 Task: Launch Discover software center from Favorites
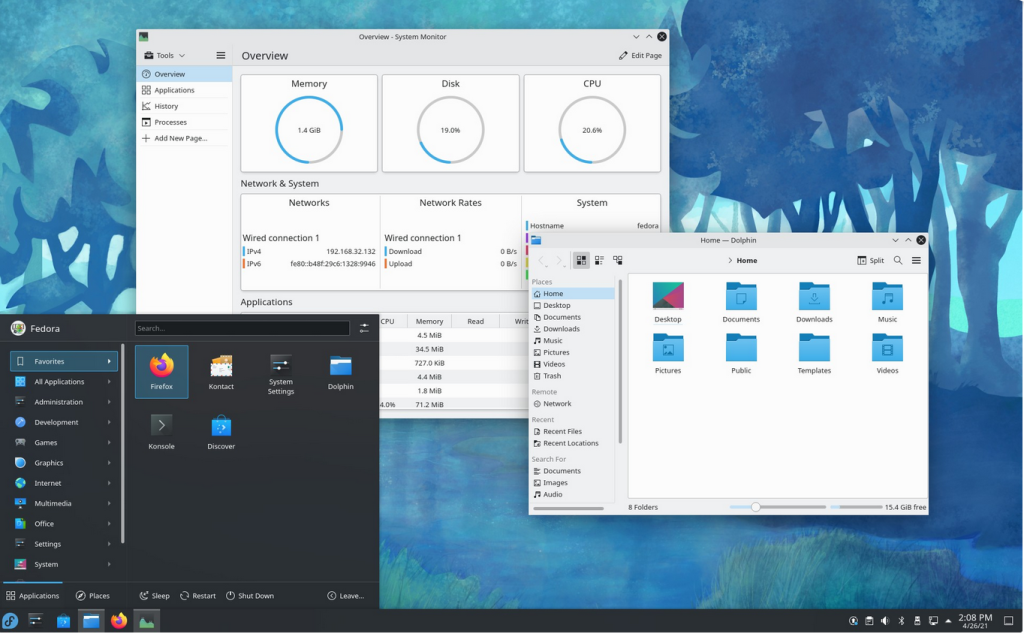pyautogui.click(x=221, y=431)
